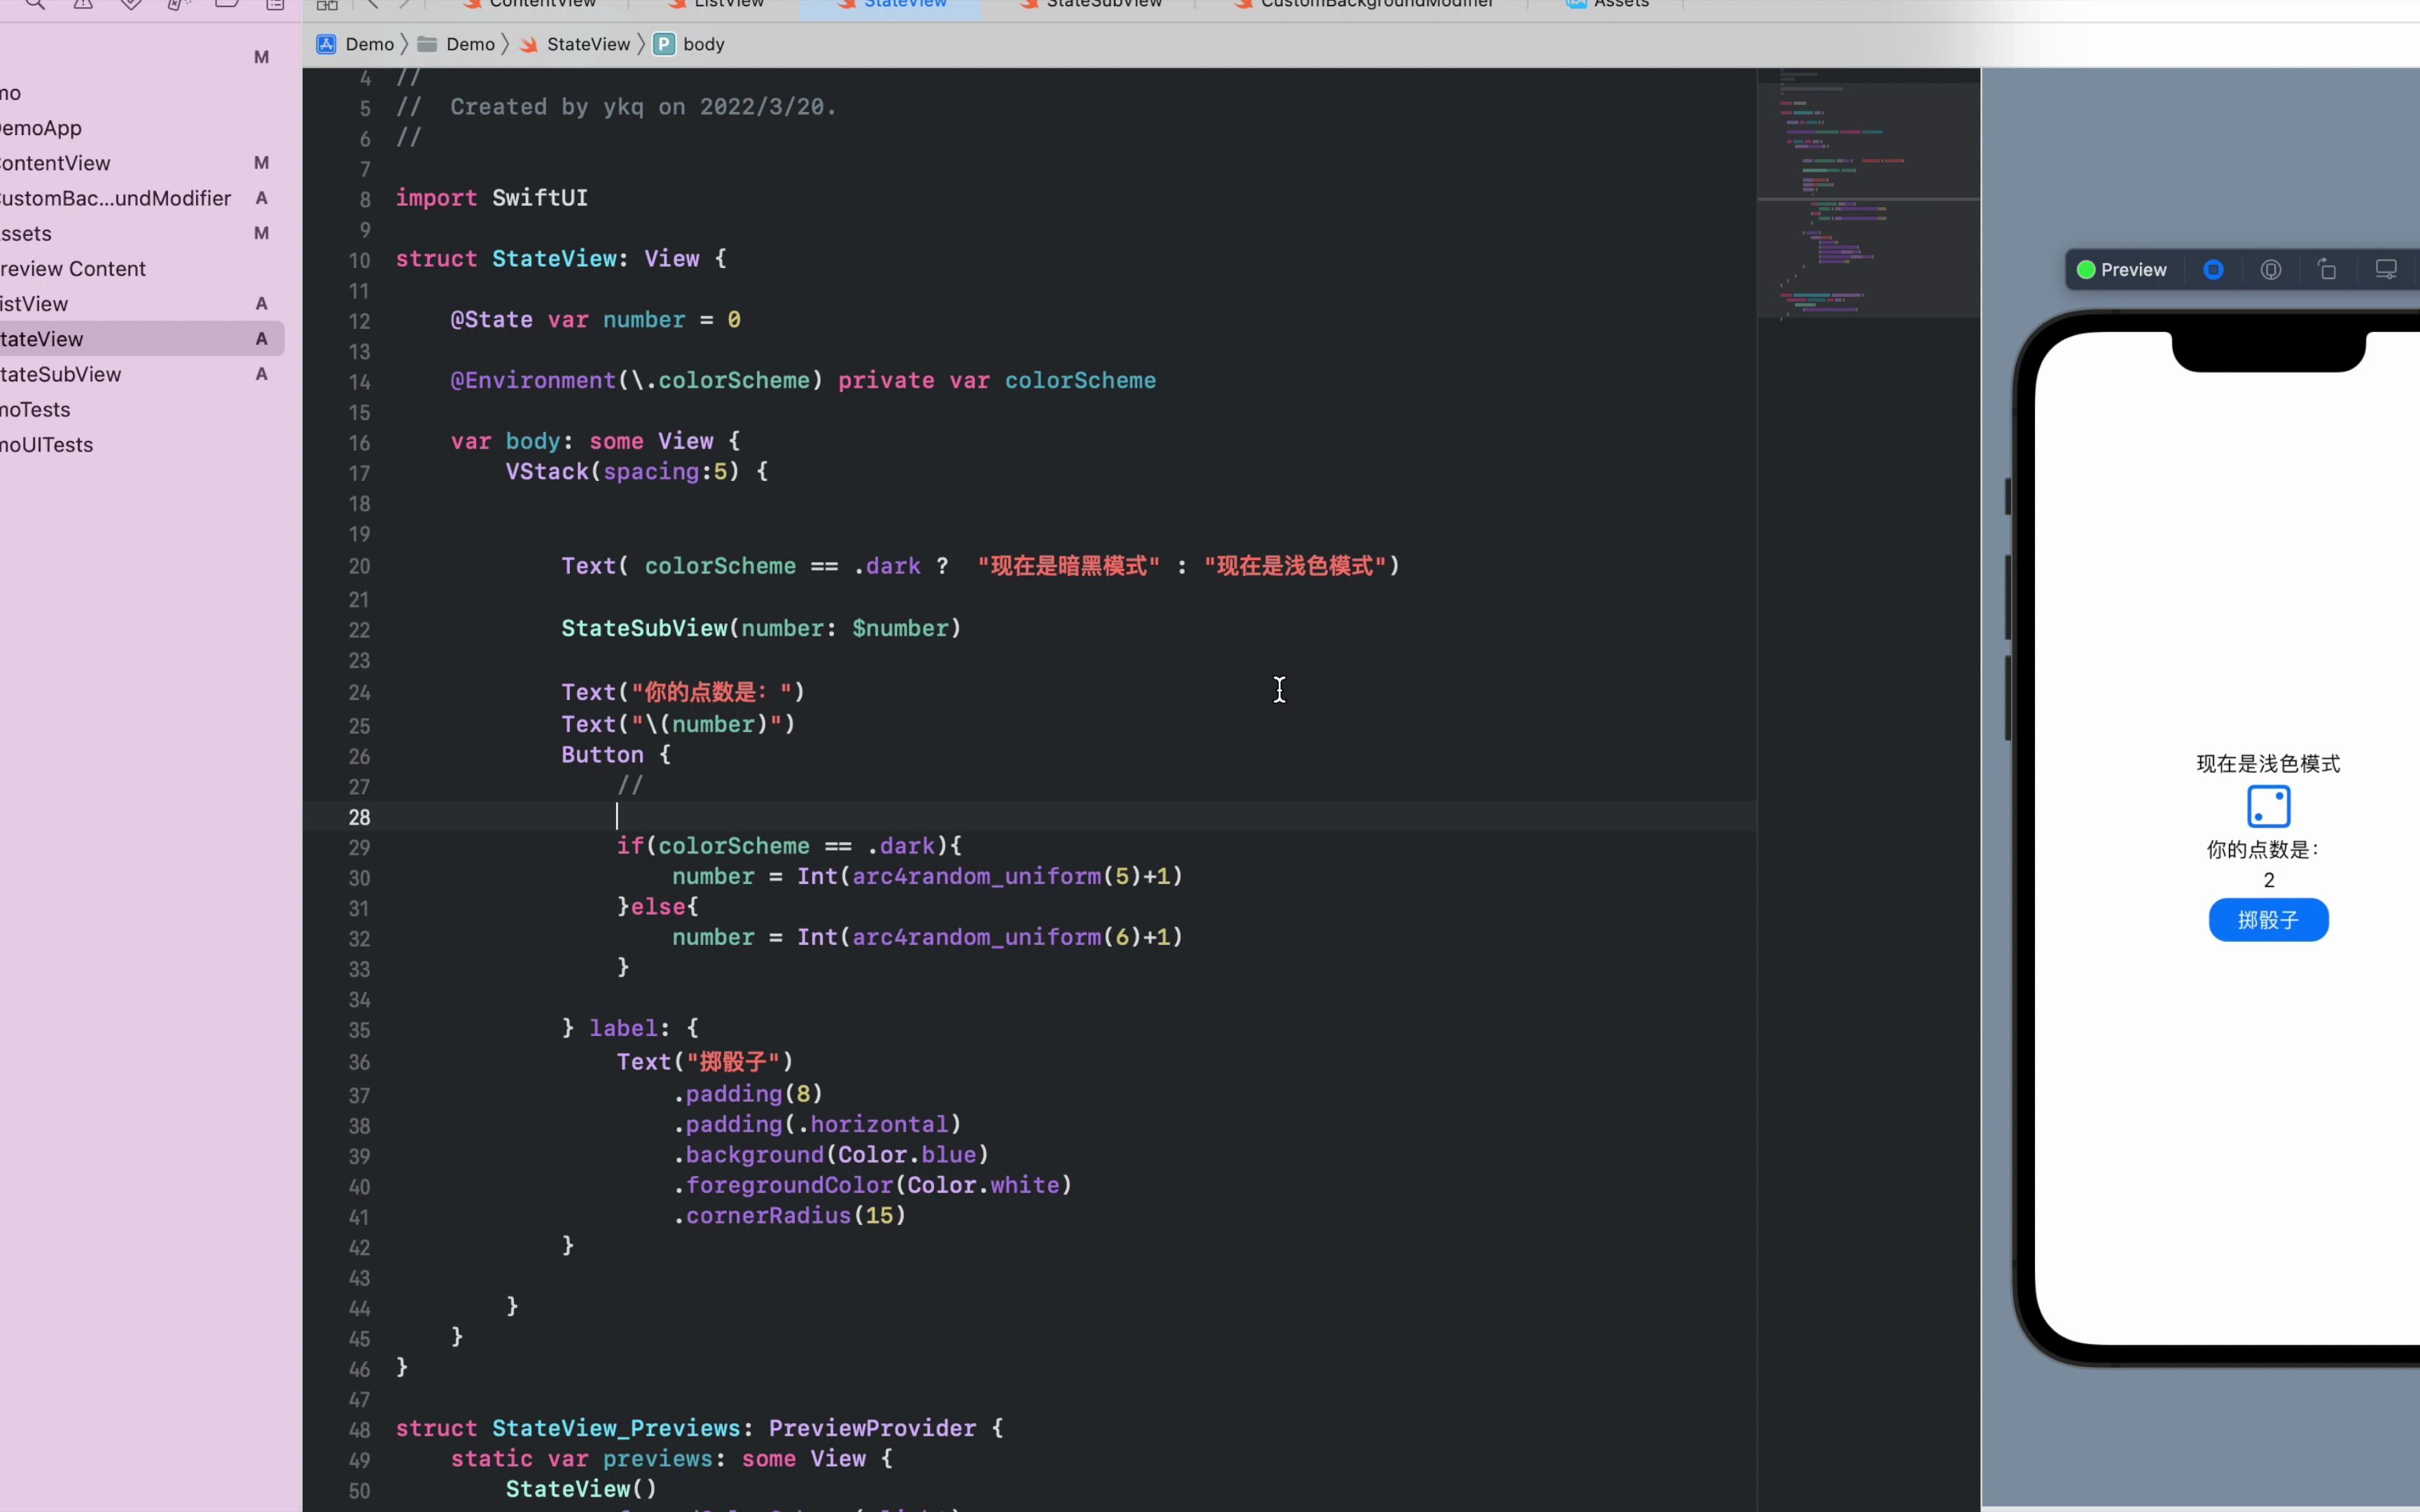Open the report navigator icon
This screenshot has height=1512, width=2420.
click(x=275, y=4)
